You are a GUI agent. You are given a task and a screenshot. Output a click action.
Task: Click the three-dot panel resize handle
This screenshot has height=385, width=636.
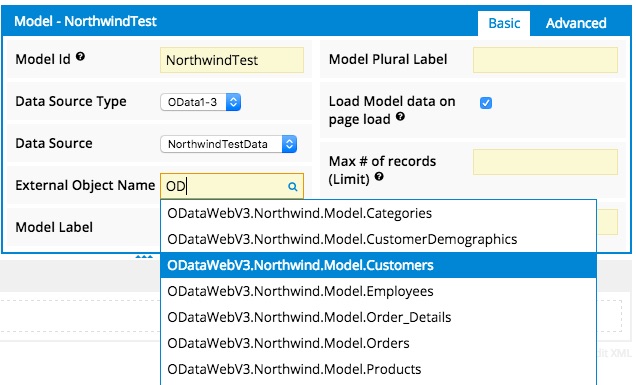click(x=144, y=257)
